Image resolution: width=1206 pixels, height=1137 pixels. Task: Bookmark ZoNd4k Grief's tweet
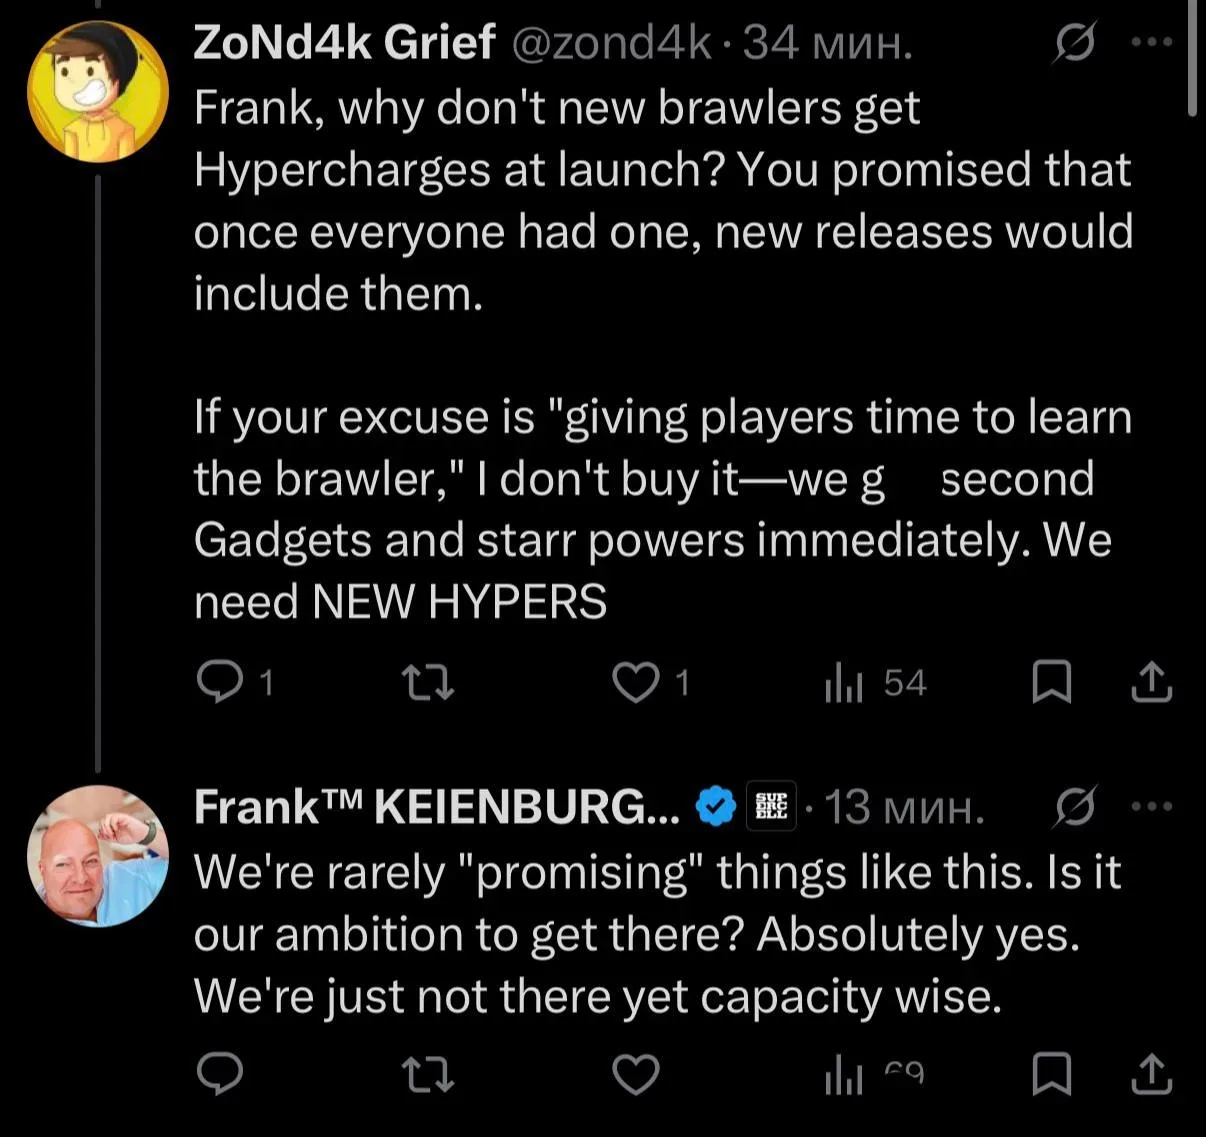point(1051,683)
